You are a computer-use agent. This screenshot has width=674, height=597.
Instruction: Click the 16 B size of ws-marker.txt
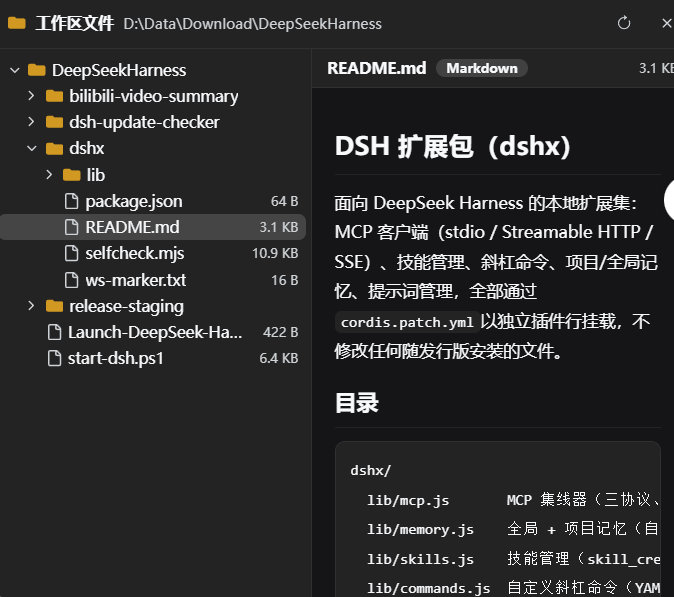[285, 280]
